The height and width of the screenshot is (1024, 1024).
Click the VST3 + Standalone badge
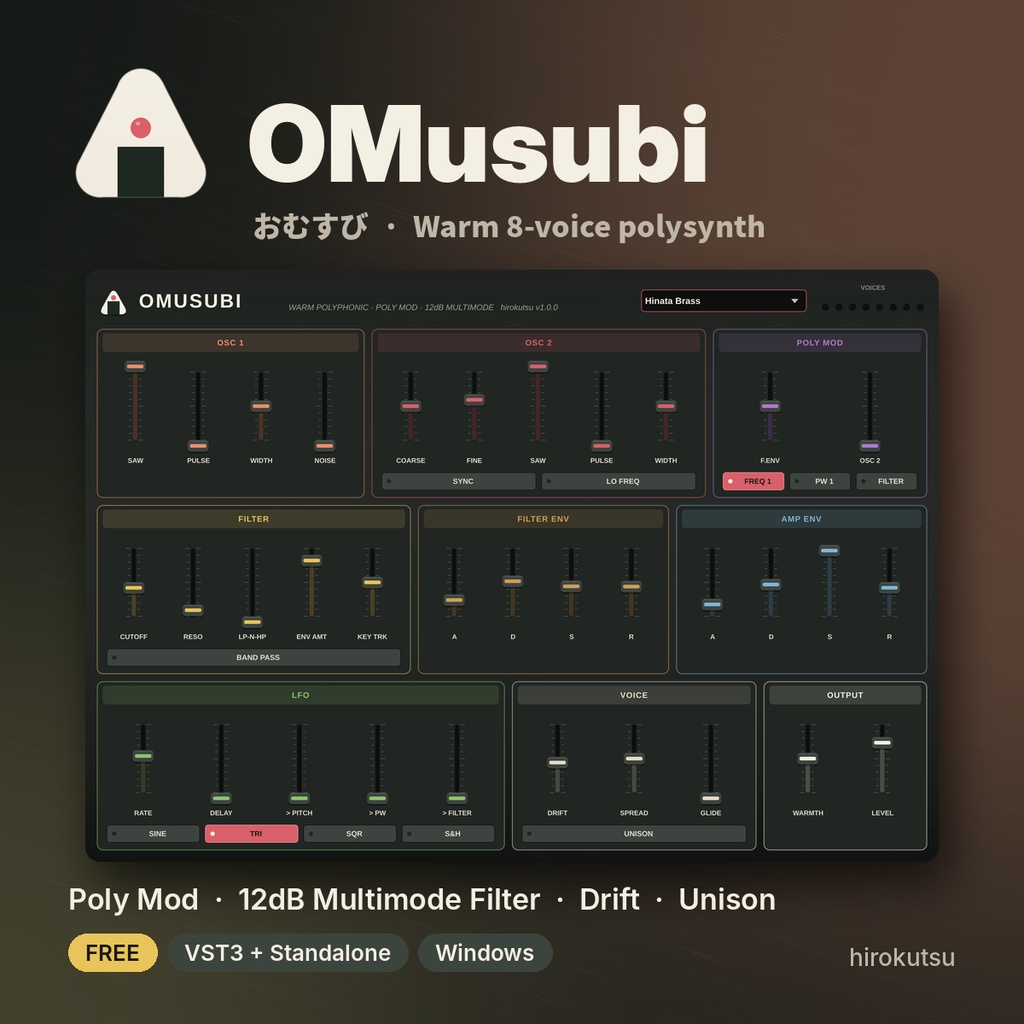pos(288,953)
